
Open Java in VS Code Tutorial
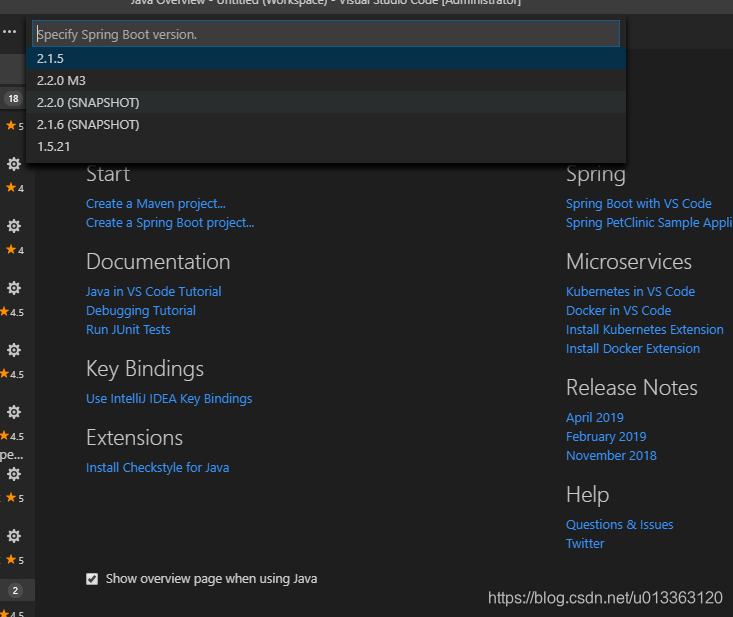pyautogui.click(x=153, y=292)
